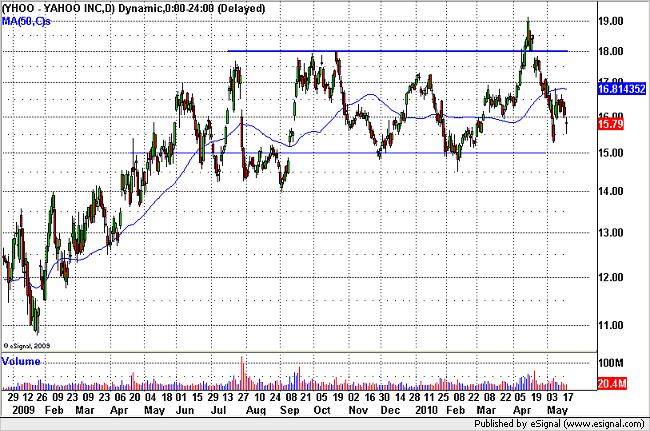Screen dimensions: 650x431
Task: Click the 19.00 price axis label
Action: point(611,21)
